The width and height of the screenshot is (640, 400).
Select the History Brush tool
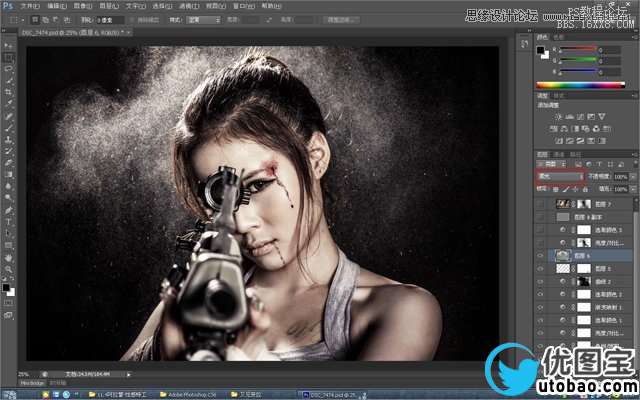pyautogui.click(x=9, y=151)
